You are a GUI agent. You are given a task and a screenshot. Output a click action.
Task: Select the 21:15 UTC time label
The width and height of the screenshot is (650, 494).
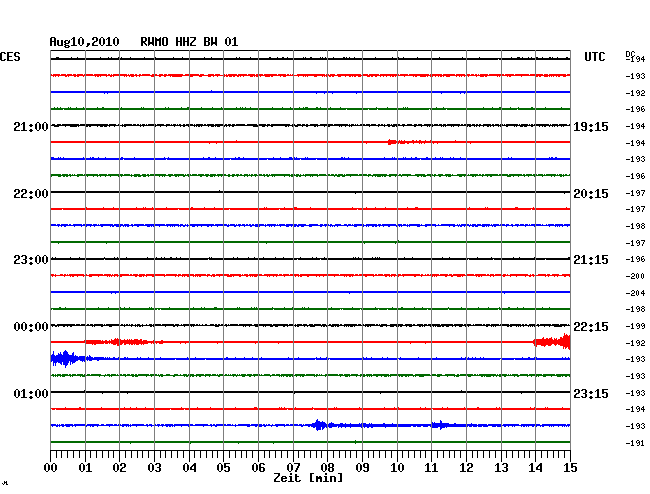[591, 260]
